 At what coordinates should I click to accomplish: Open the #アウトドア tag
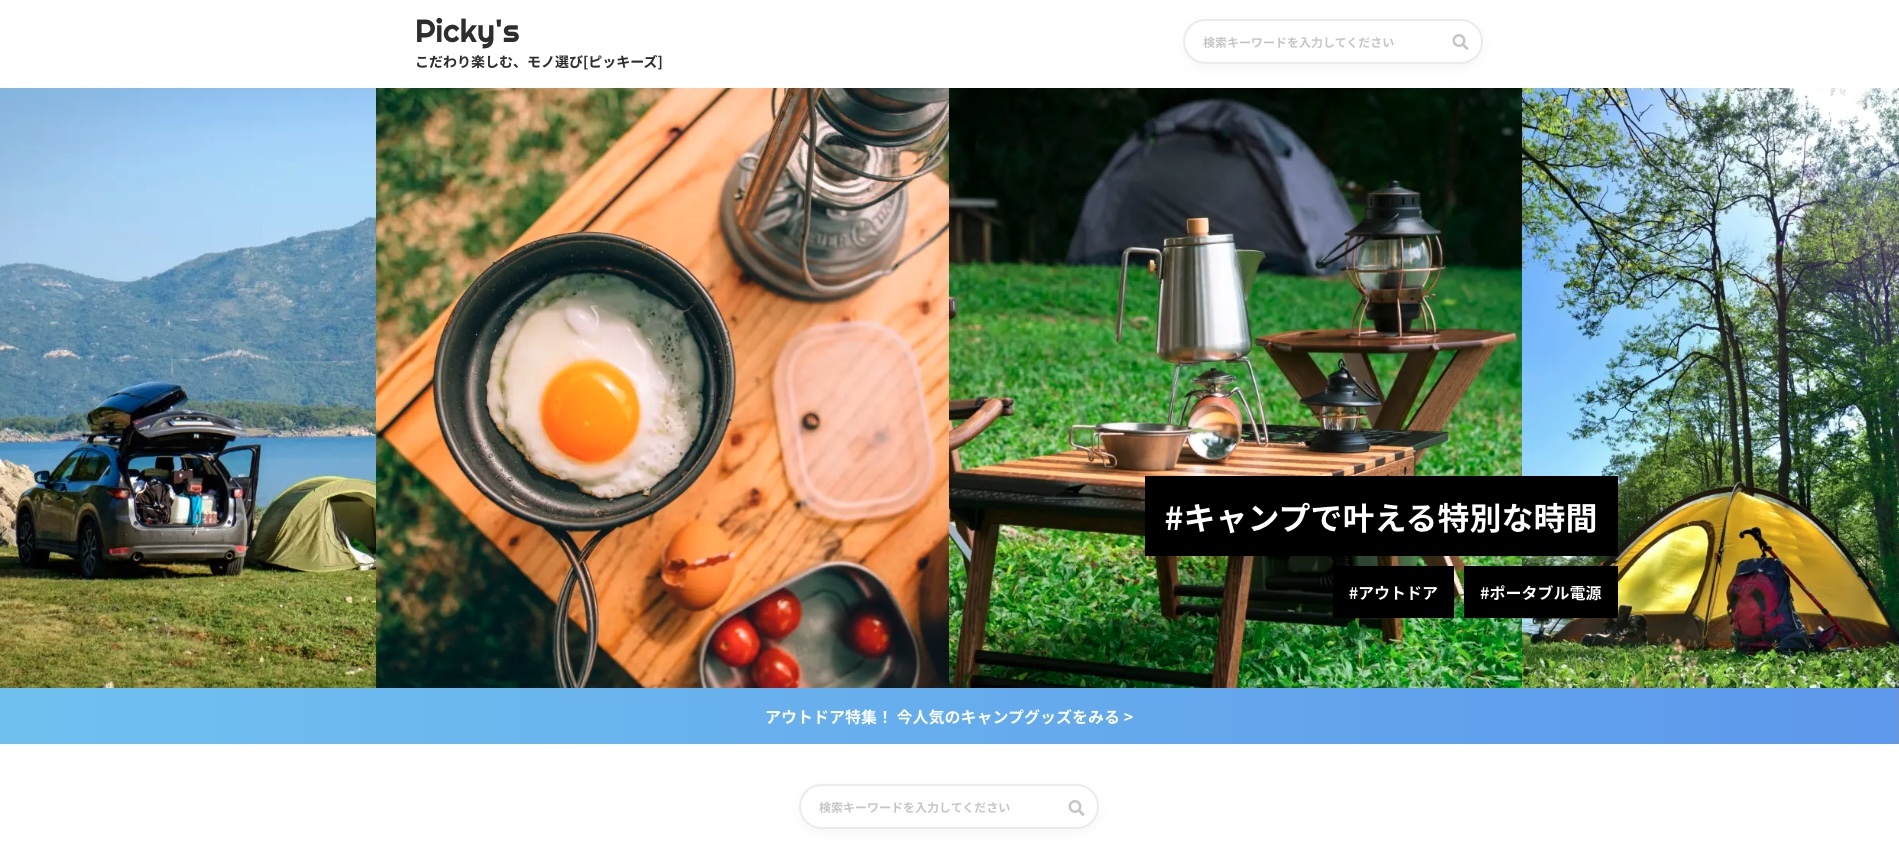pyautogui.click(x=1393, y=592)
